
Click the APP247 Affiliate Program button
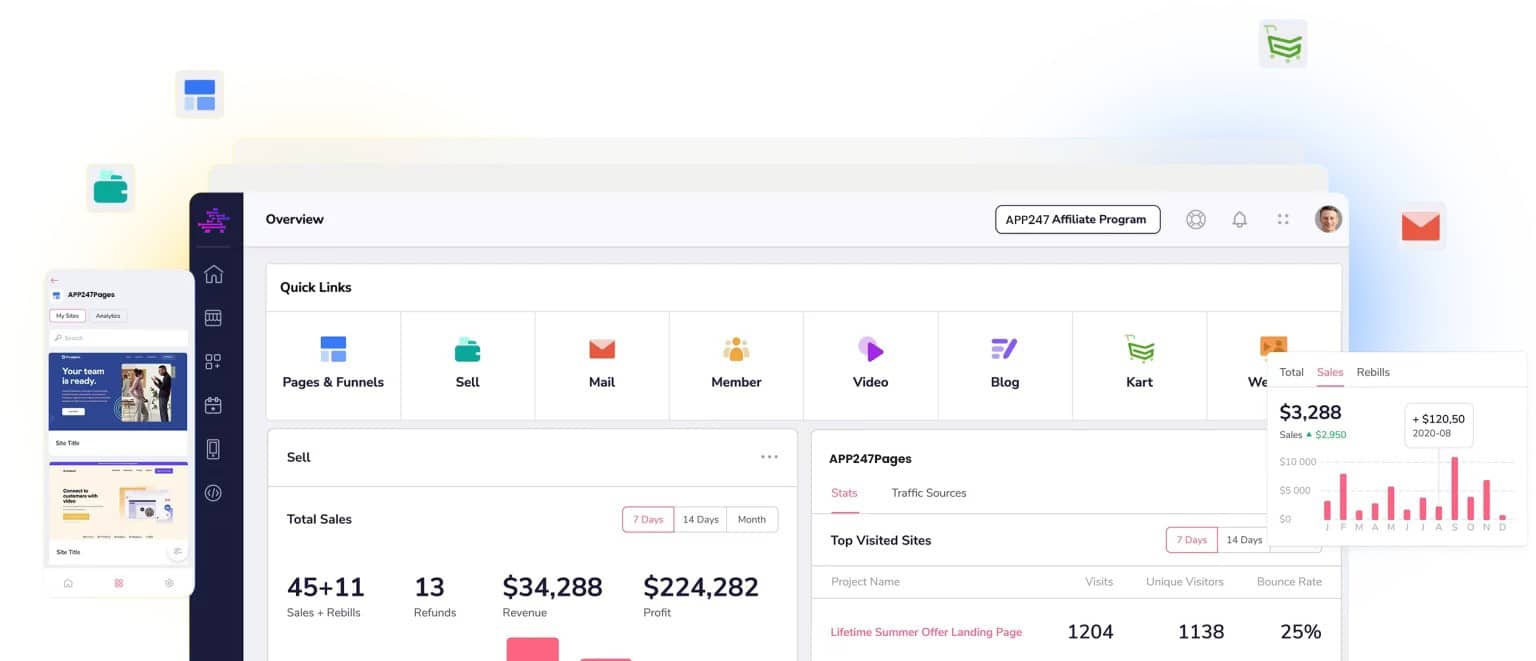coord(1077,220)
